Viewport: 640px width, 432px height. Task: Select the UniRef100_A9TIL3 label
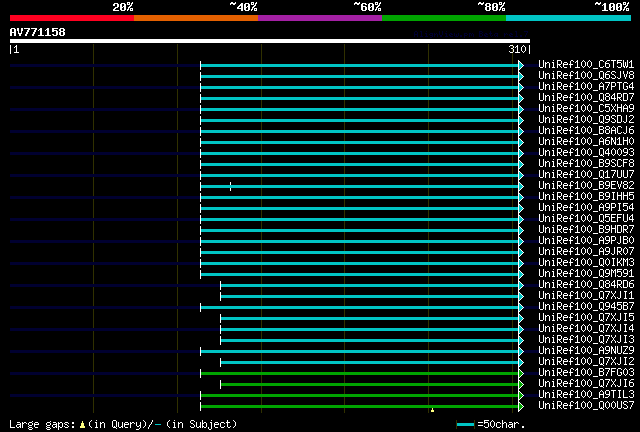pyautogui.click(x=586, y=395)
